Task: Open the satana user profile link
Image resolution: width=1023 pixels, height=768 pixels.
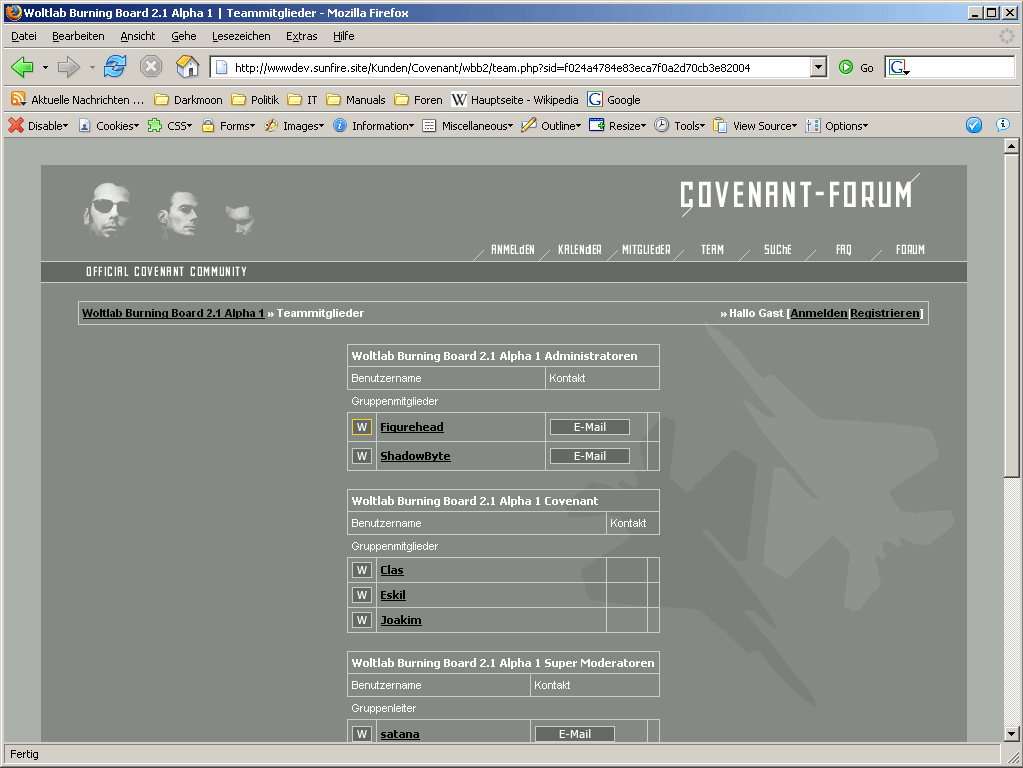Action: (x=400, y=734)
